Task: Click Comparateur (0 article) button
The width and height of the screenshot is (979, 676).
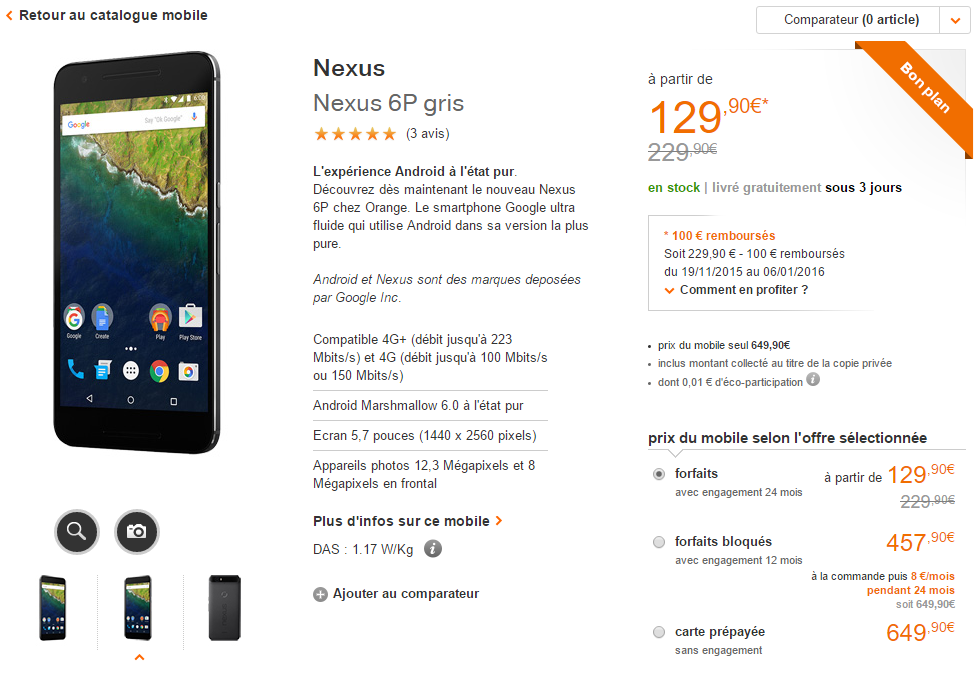Action: pos(848,20)
